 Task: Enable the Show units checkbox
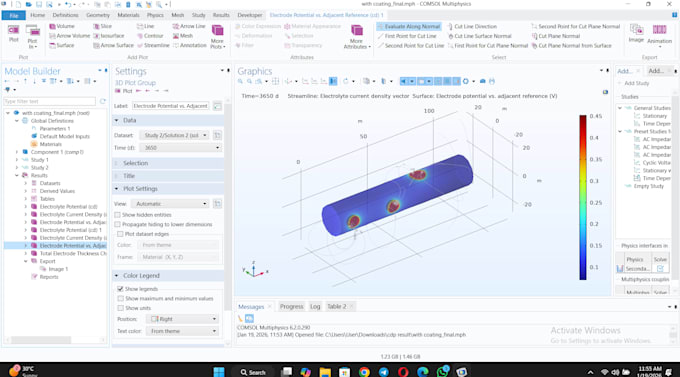[x=120, y=308]
